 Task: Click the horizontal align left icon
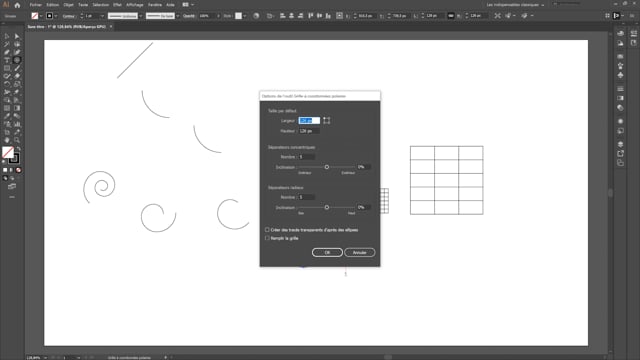[282, 16]
